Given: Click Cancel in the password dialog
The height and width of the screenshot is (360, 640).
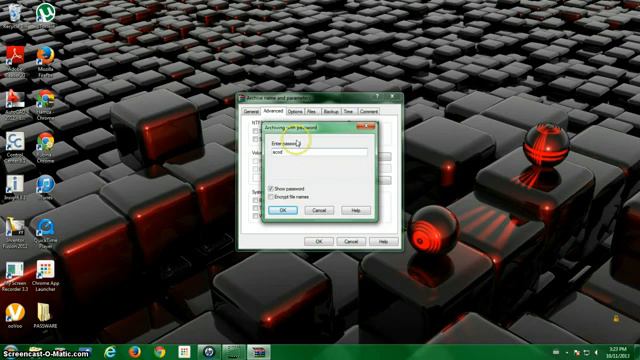Looking at the screenshot, I should 319,210.
